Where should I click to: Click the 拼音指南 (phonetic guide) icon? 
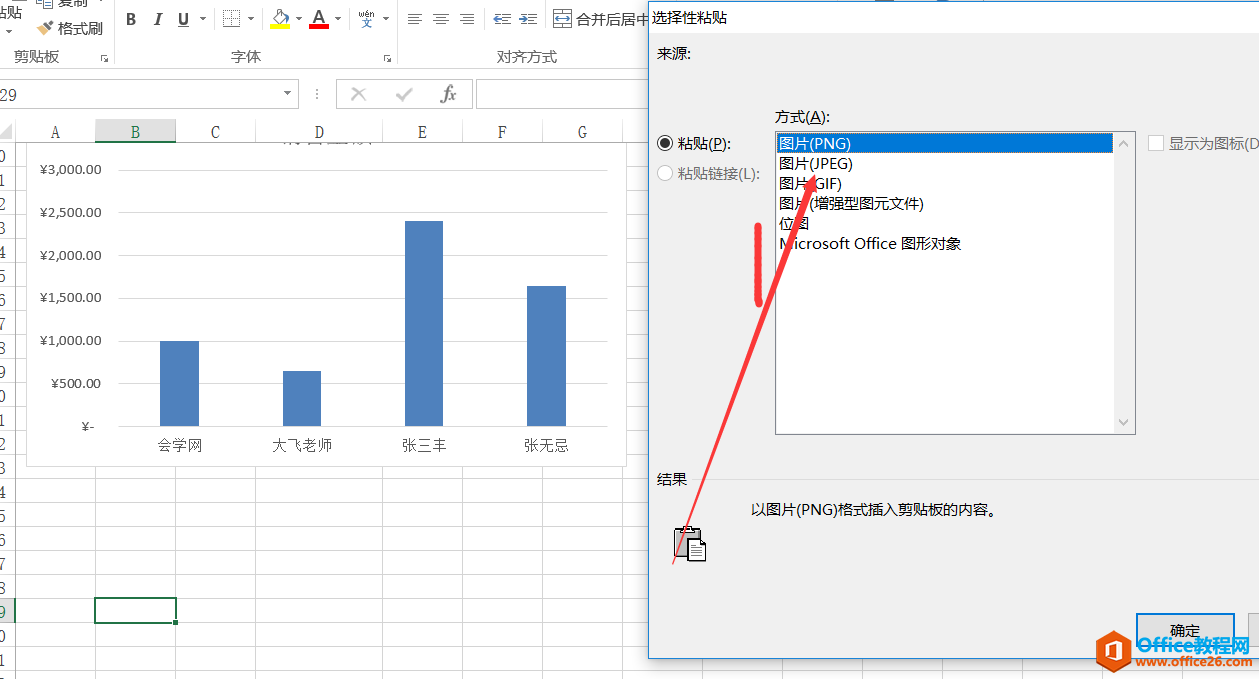coord(367,19)
